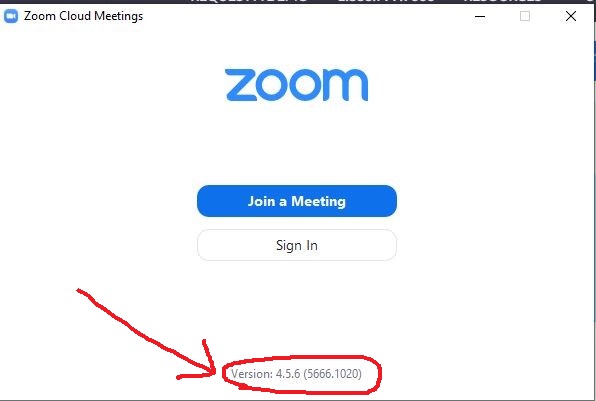Click the blue zoom logo

(x=296, y=85)
